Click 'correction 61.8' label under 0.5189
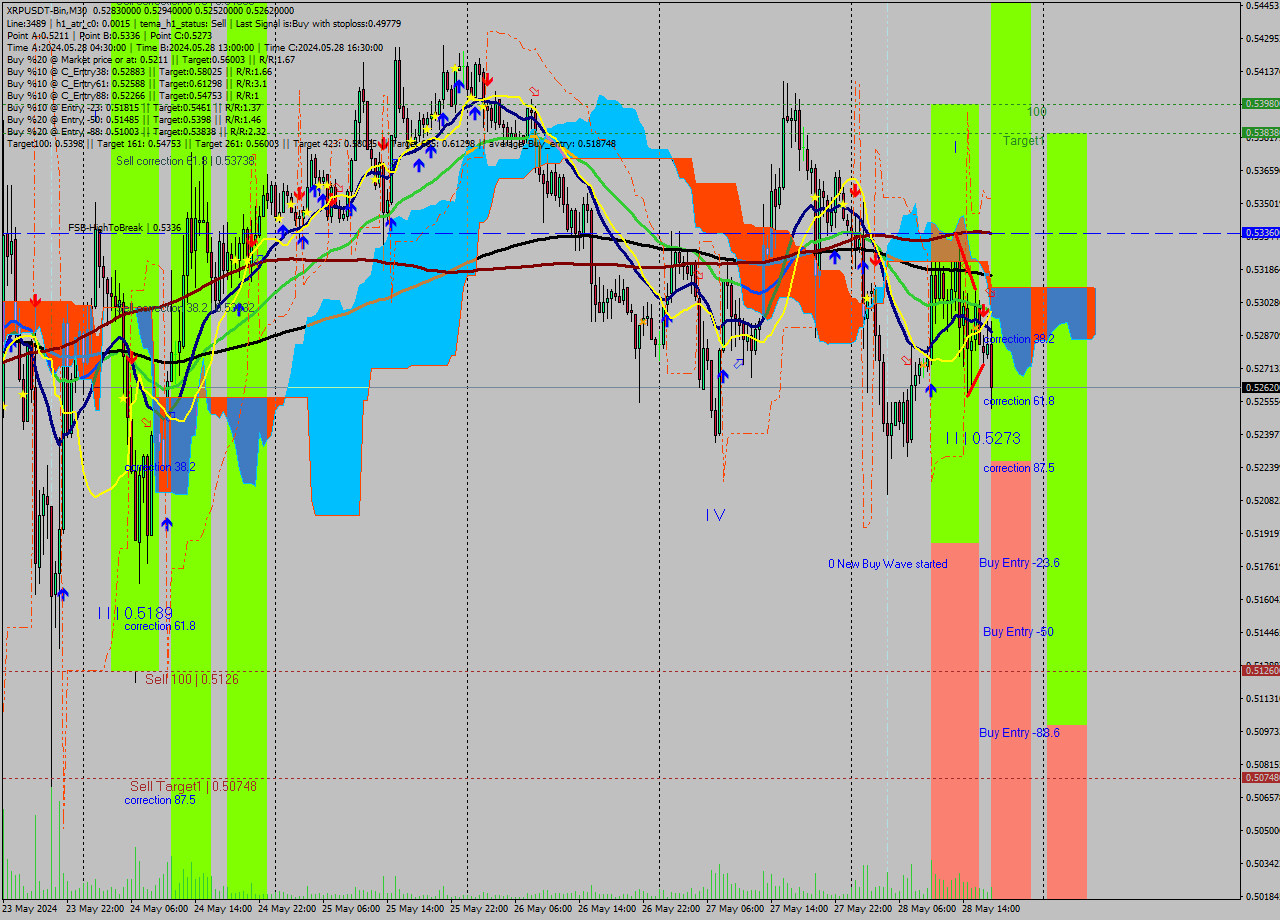The height and width of the screenshot is (920, 1280). coord(160,626)
